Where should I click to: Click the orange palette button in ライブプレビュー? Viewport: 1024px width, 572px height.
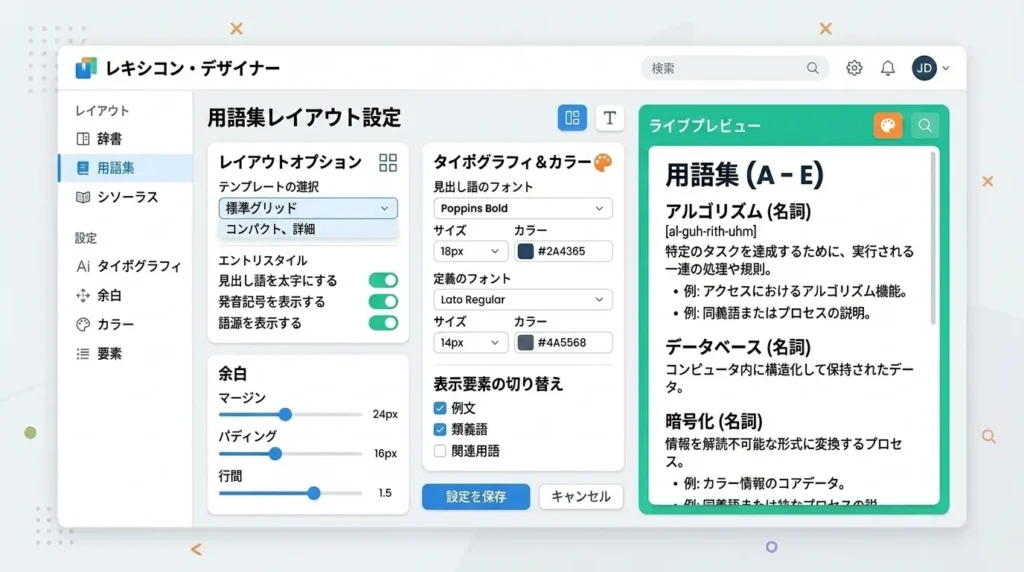(888, 125)
